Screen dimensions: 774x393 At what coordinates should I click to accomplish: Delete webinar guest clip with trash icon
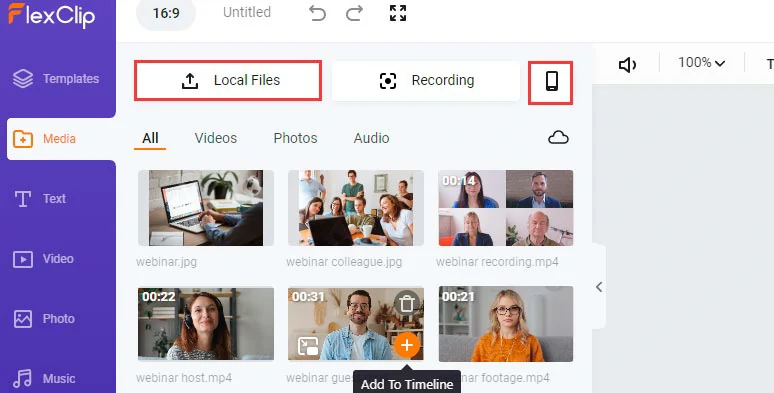click(407, 304)
